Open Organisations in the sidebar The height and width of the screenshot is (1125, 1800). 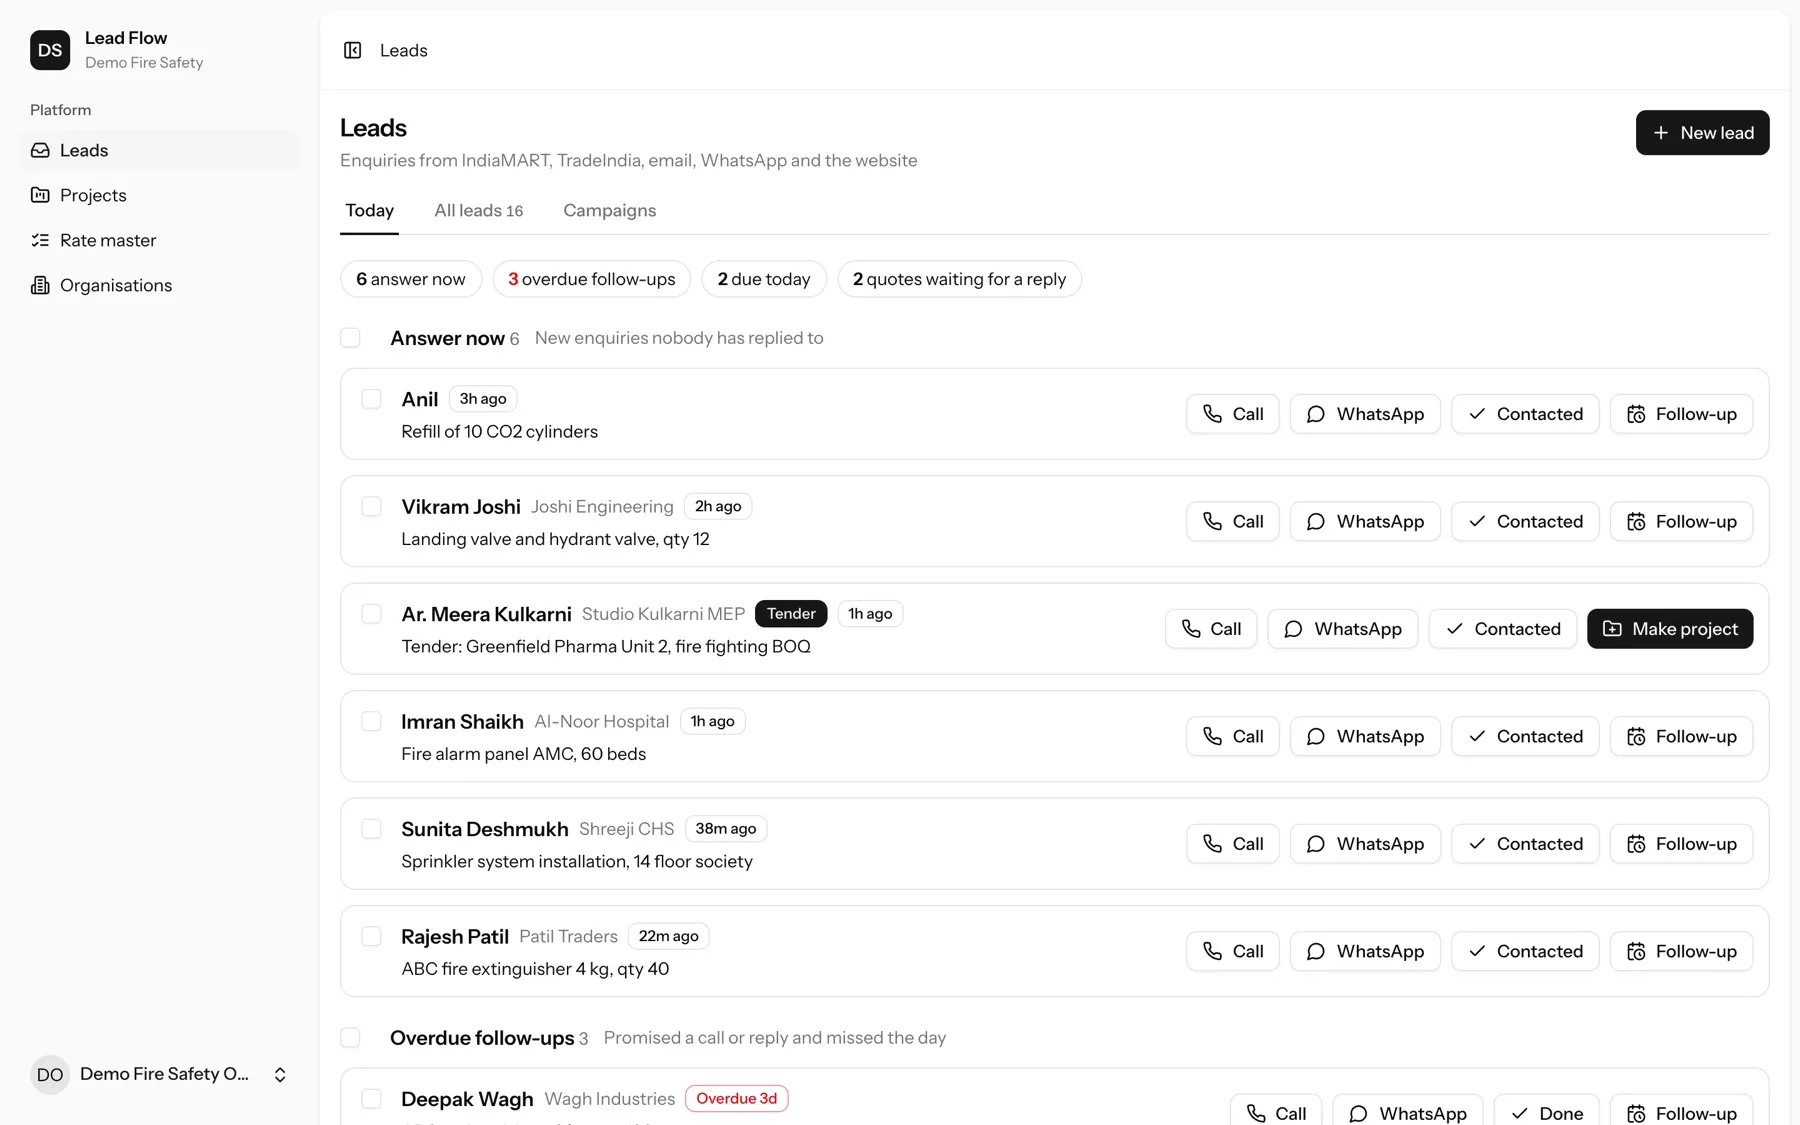coord(160,285)
